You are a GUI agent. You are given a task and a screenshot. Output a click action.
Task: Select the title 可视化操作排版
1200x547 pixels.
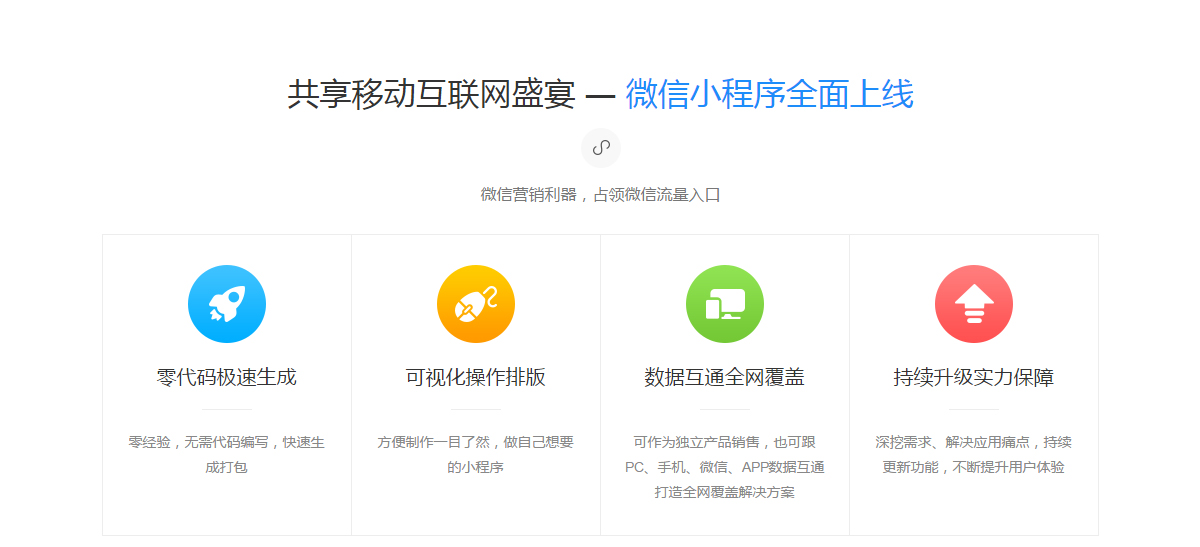coord(476,378)
